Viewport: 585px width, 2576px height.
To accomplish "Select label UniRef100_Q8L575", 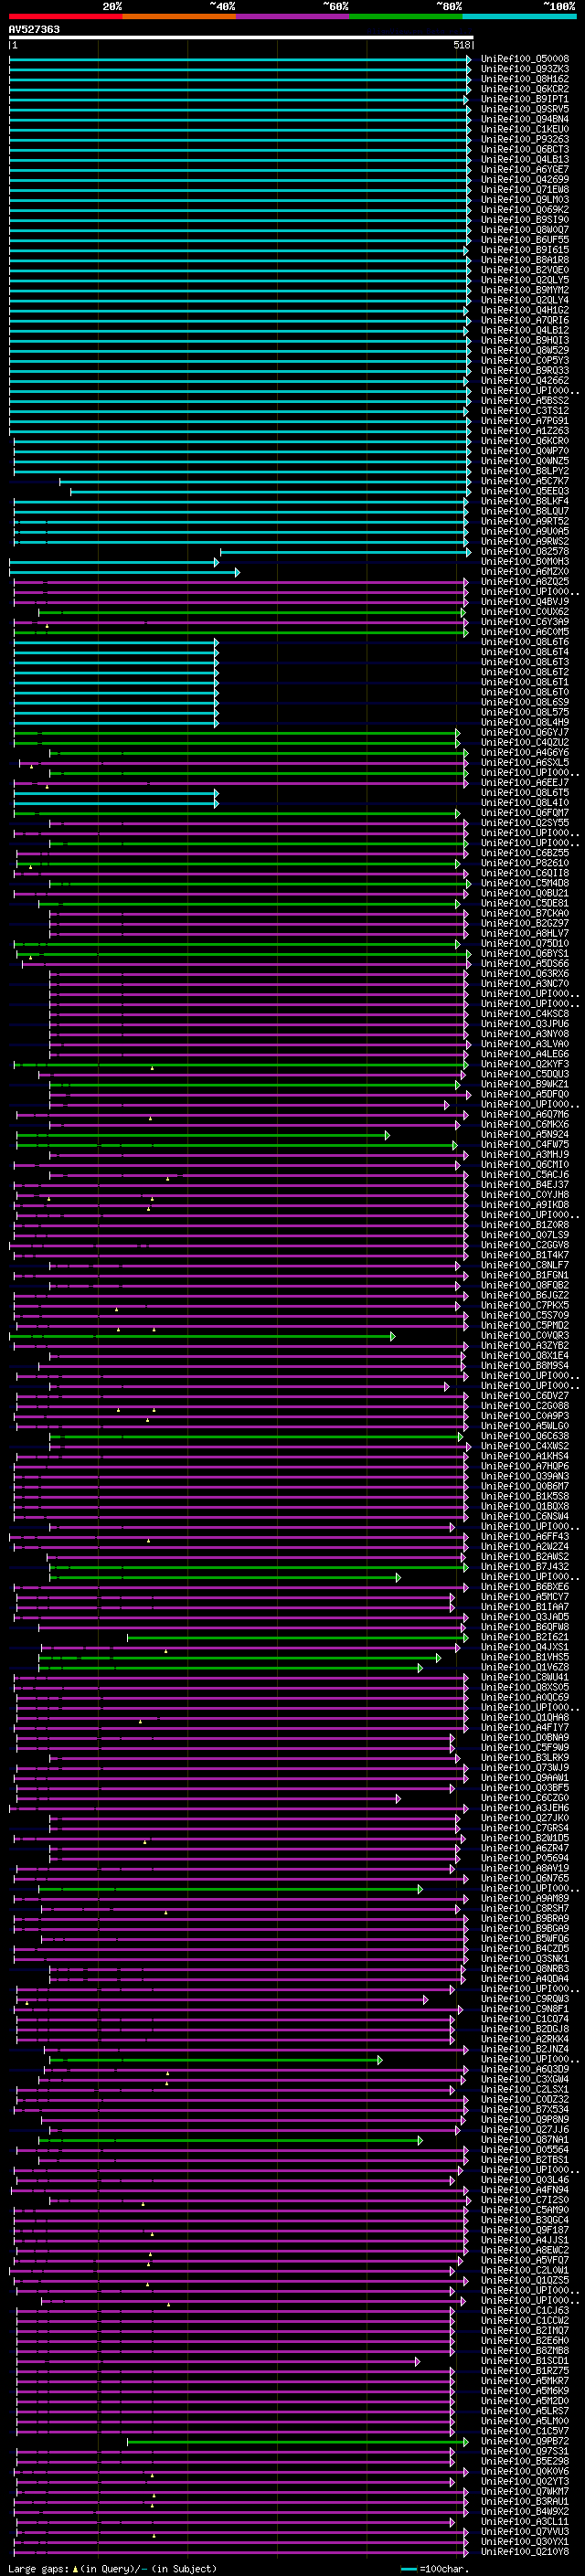I will click(525, 712).
